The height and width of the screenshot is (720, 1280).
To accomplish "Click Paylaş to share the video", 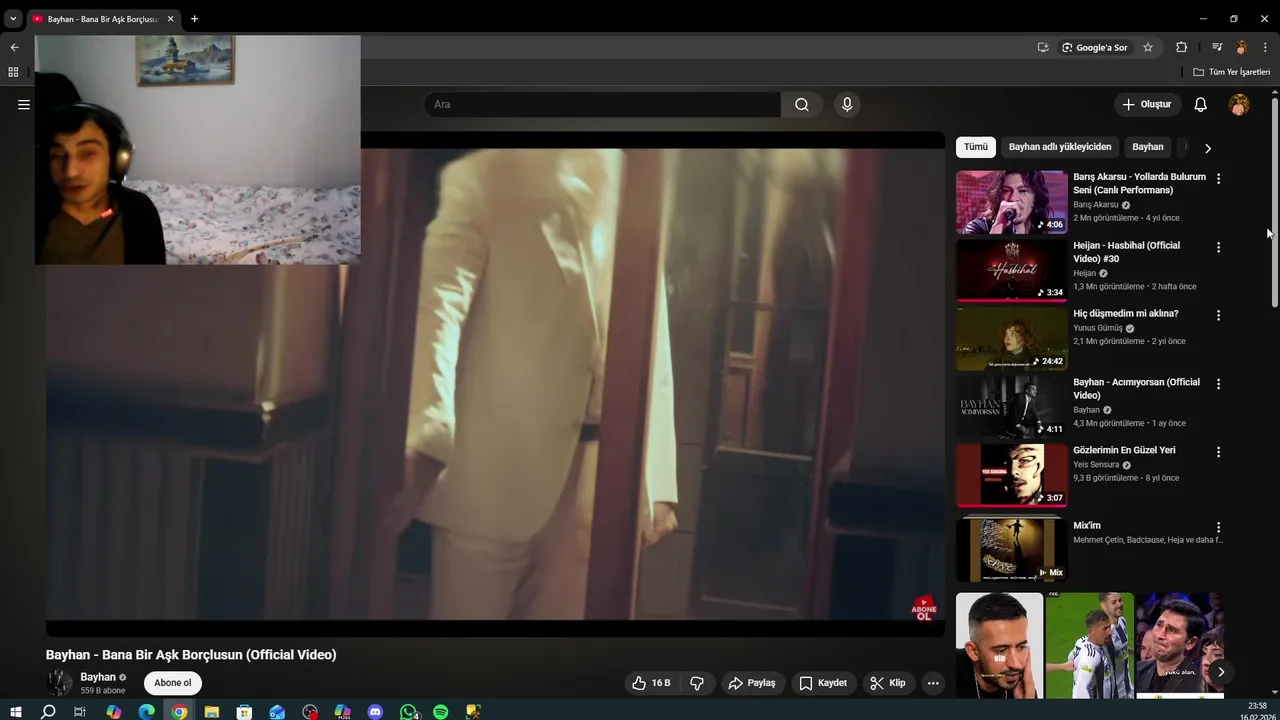I will [x=752, y=683].
